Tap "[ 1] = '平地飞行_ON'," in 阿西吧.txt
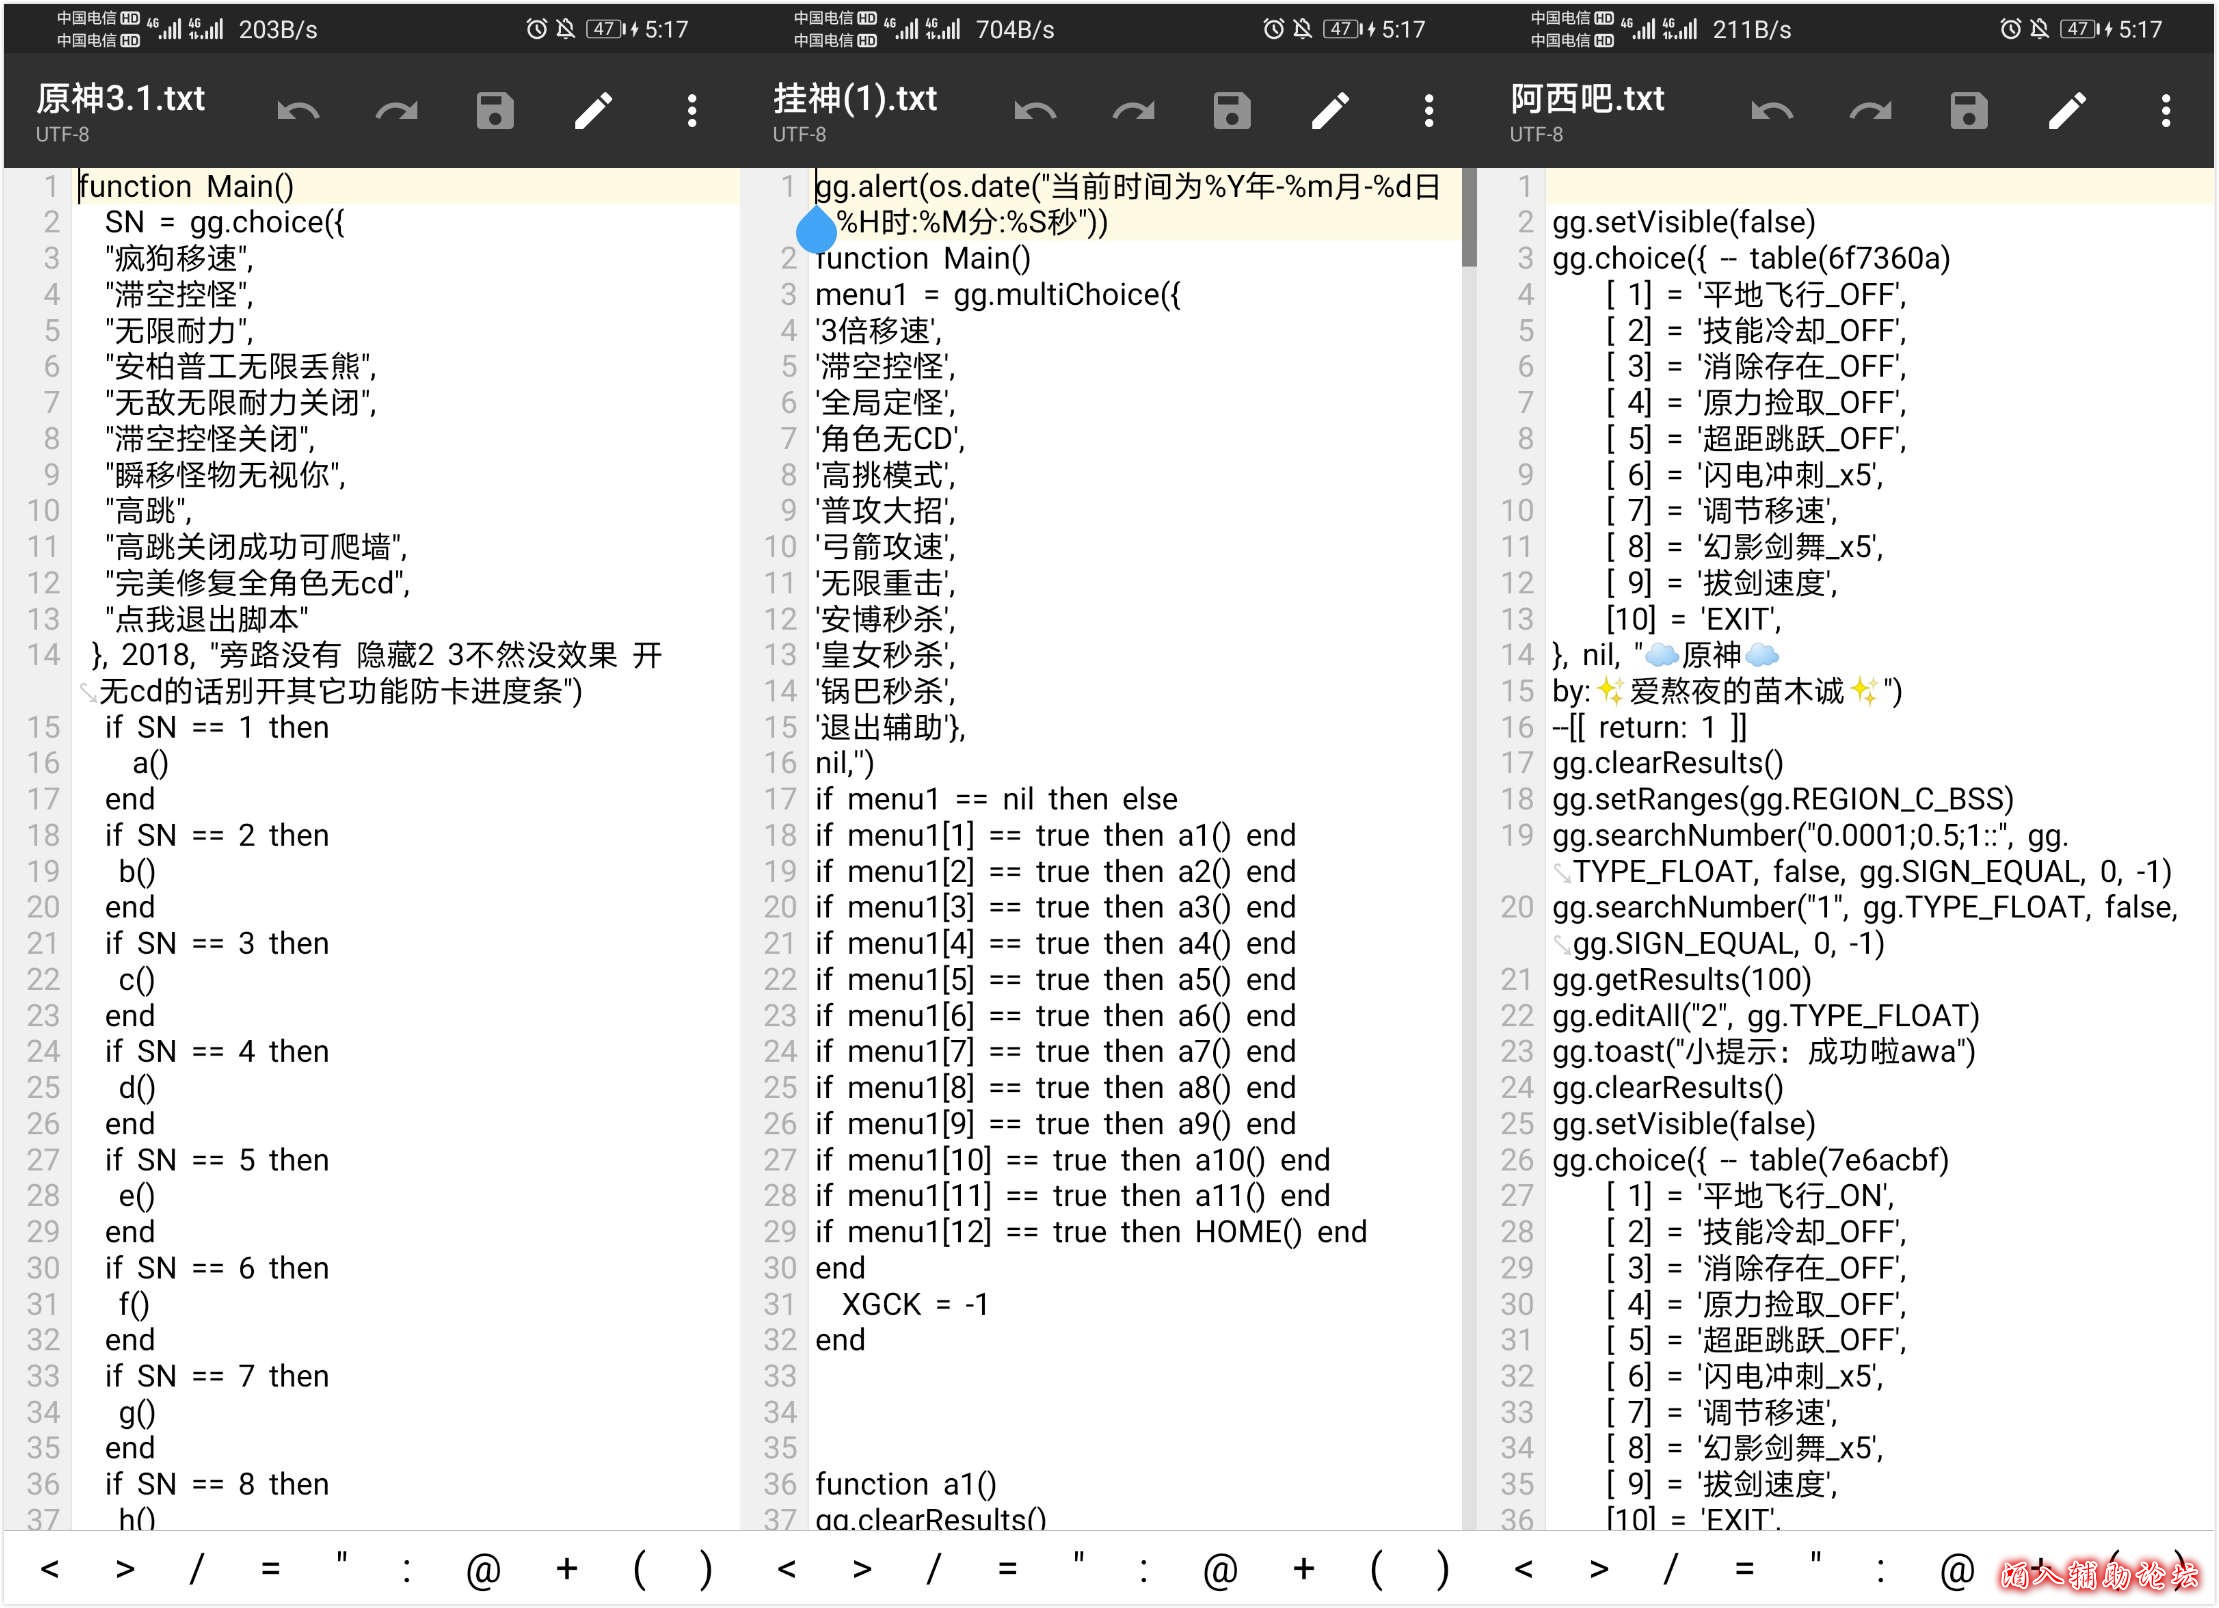Image resolution: width=2219 pixels, height=1608 pixels. coord(1751,1196)
